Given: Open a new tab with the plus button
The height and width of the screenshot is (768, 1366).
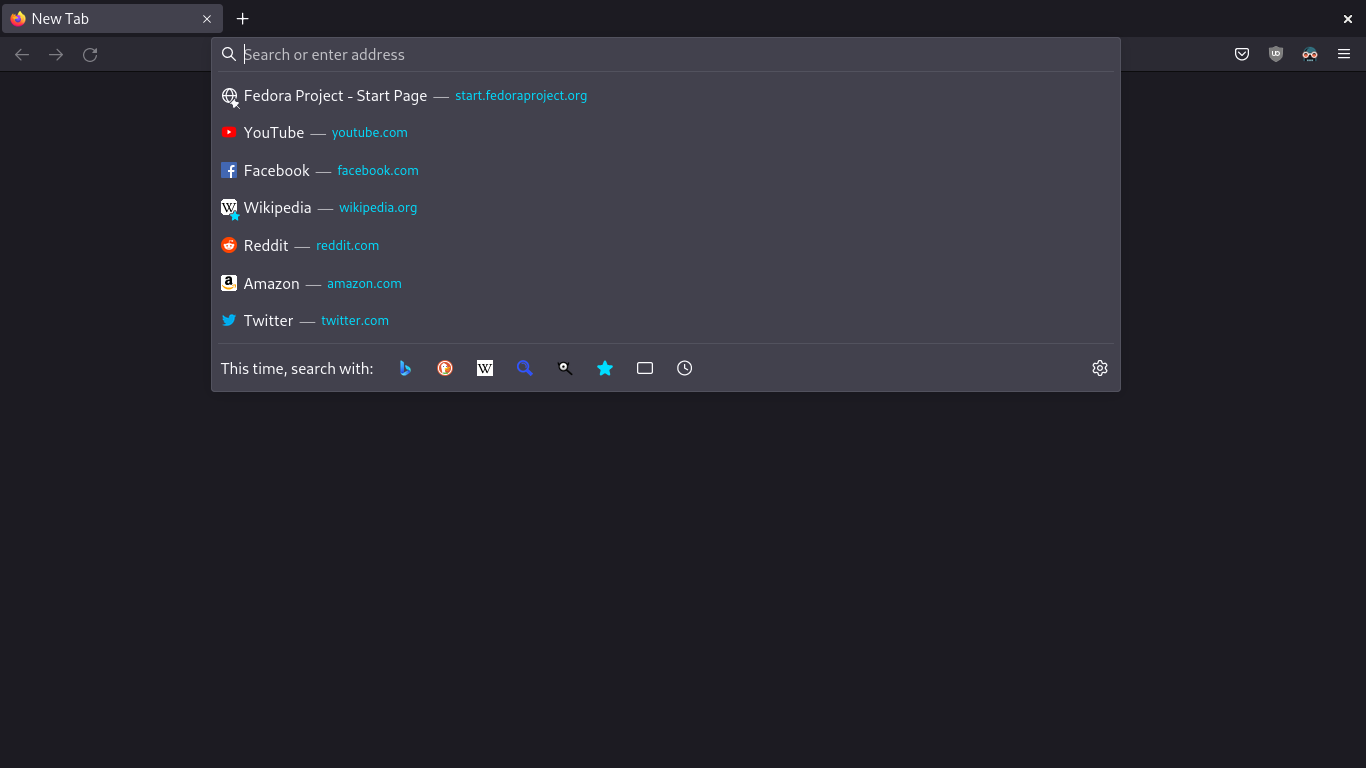Looking at the screenshot, I should click(x=242, y=19).
